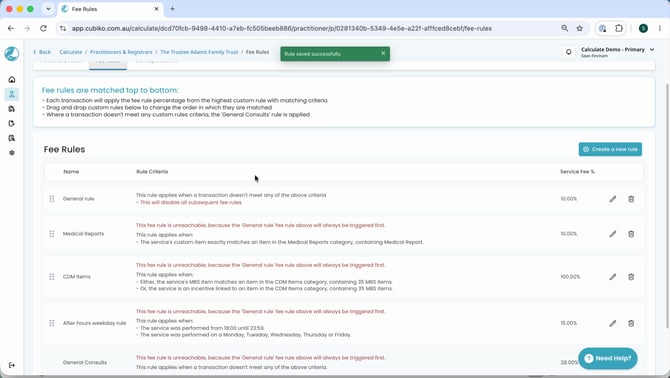The height and width of the screenshot is (378, 670).
Task: Select the Fee Rules browser tab
Action: (110, 9)
